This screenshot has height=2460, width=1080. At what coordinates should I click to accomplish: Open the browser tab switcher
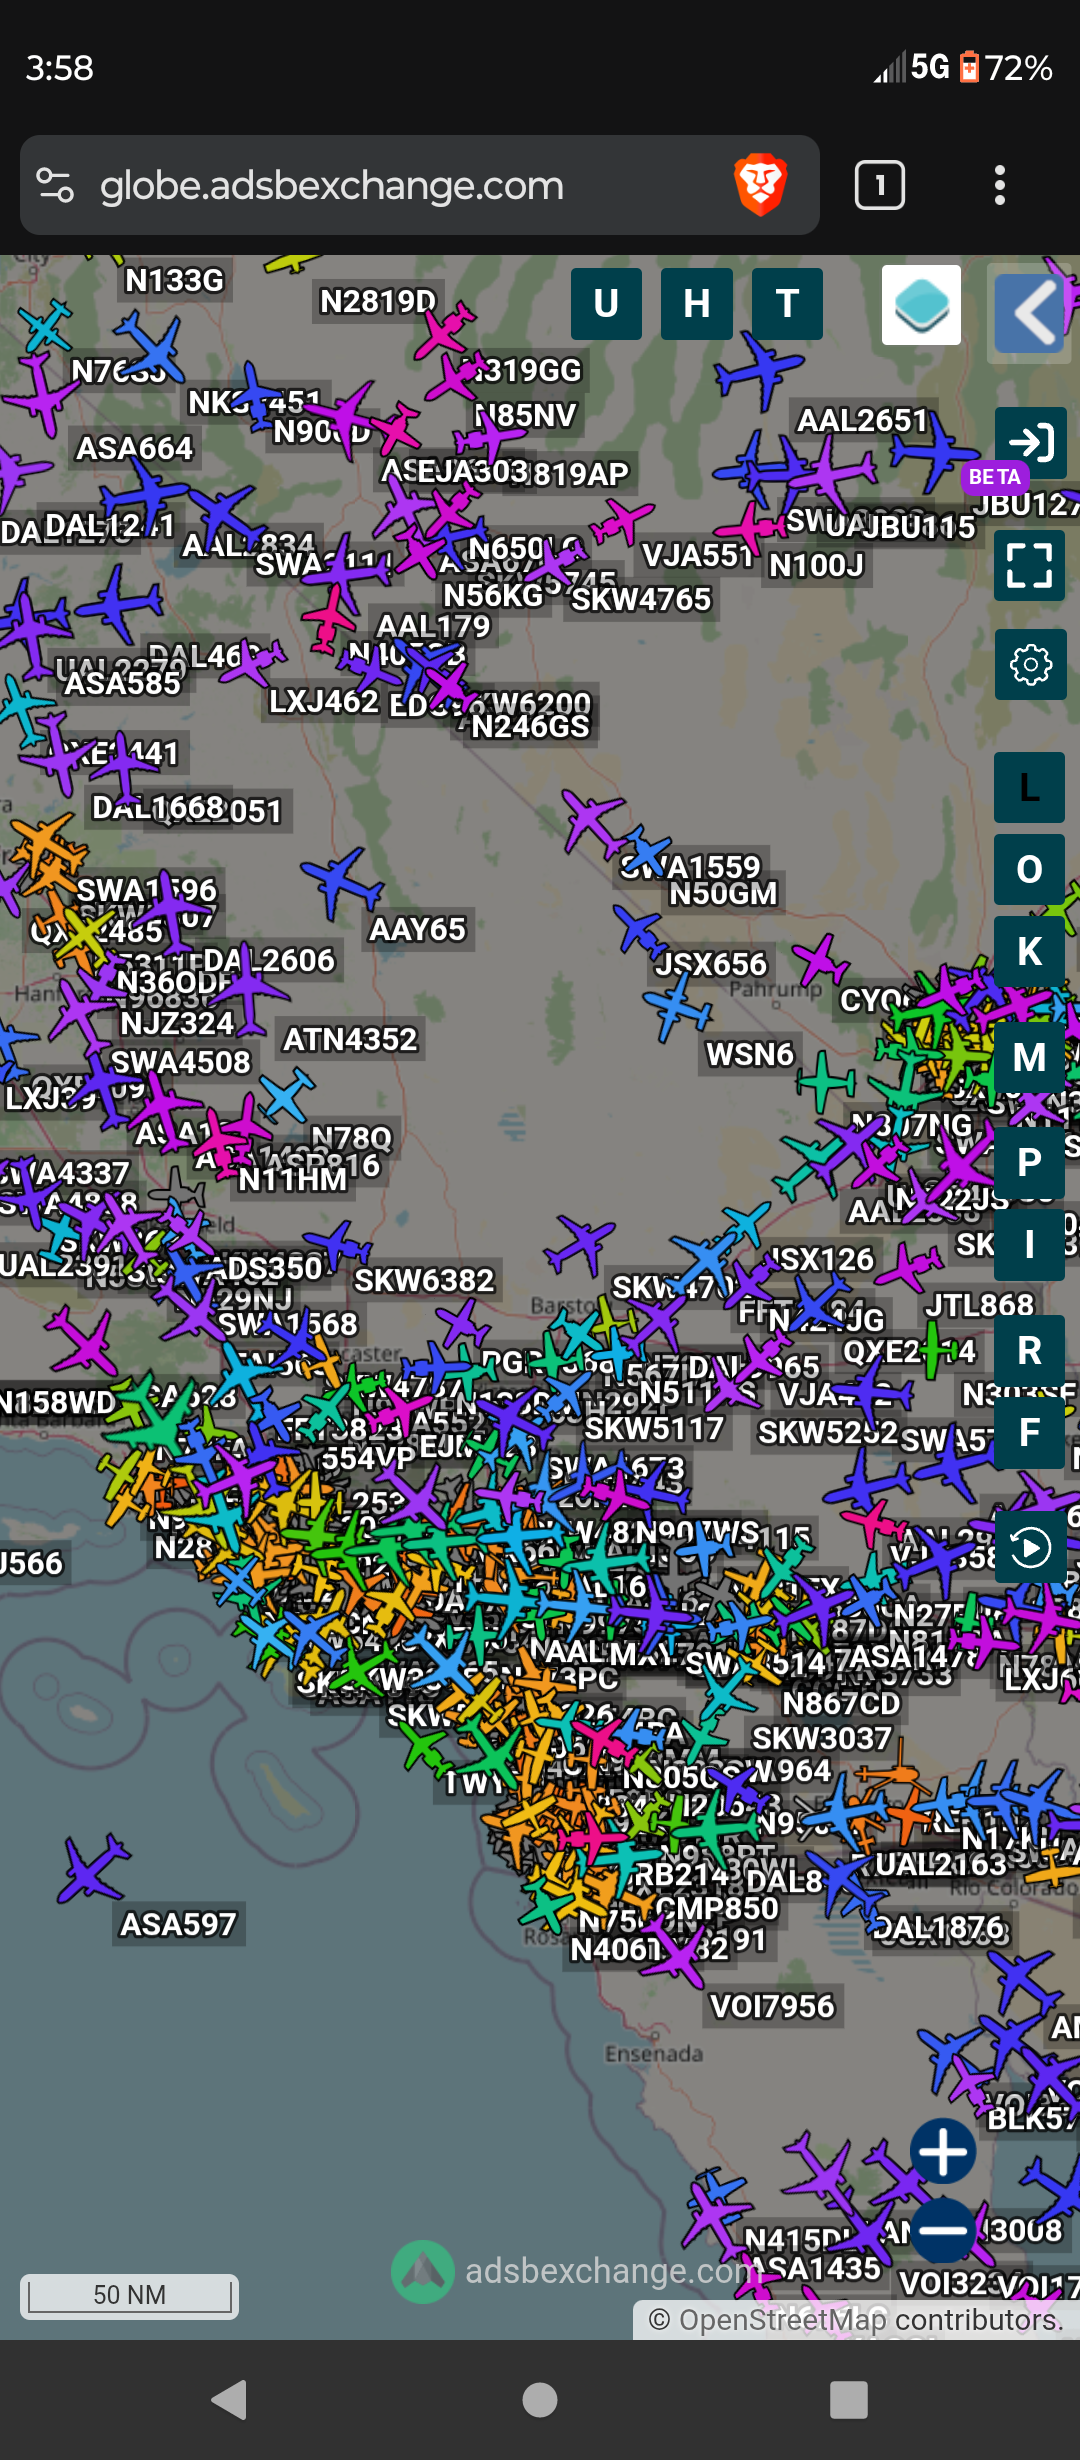click(x=880, y=185)
